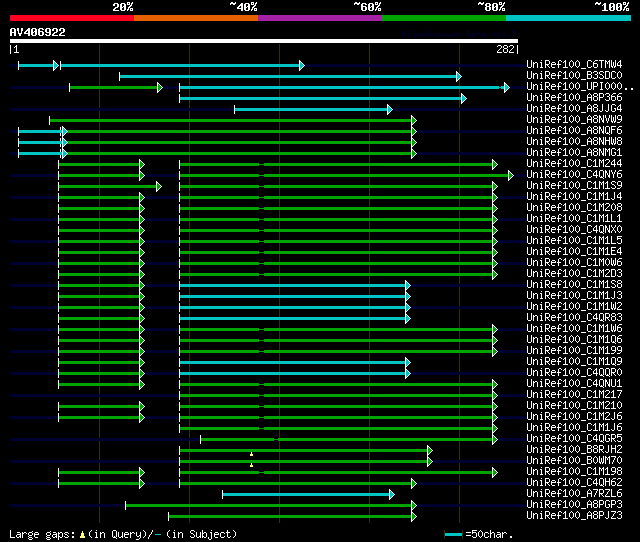Select the UniRef100_C1M1L1 label
This screenshot has width=640, height=542.
[574, 219]
